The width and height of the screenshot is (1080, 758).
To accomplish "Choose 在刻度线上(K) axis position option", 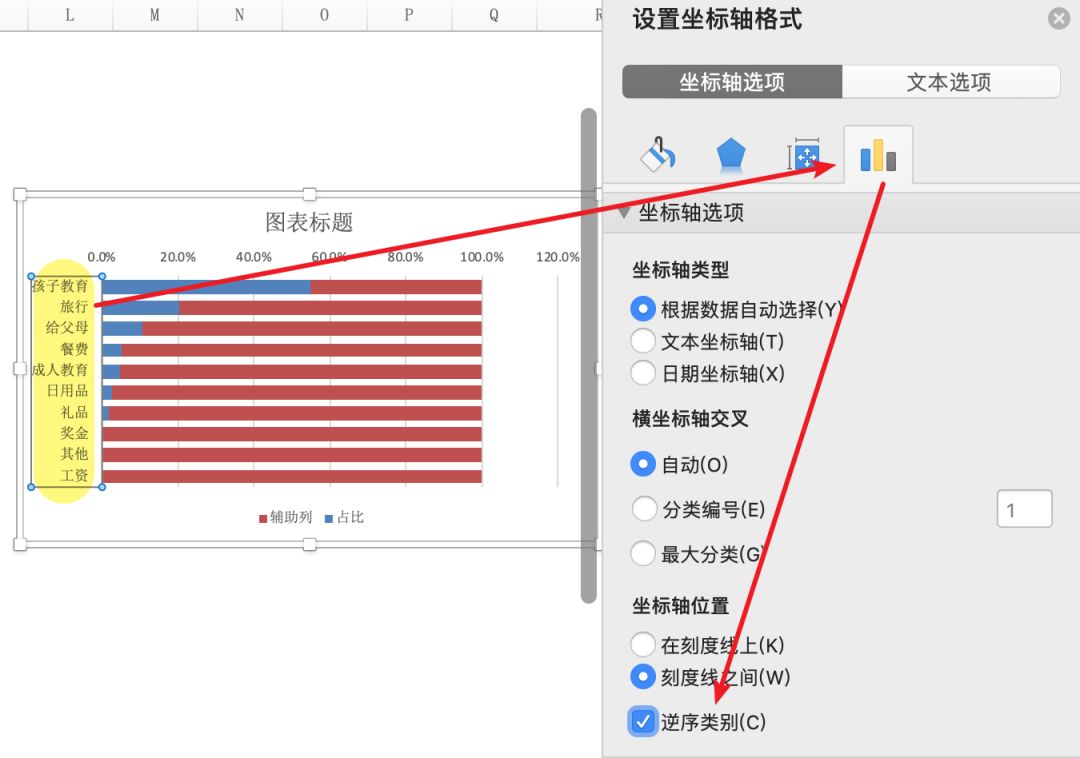I will click(x=643, y=645).
